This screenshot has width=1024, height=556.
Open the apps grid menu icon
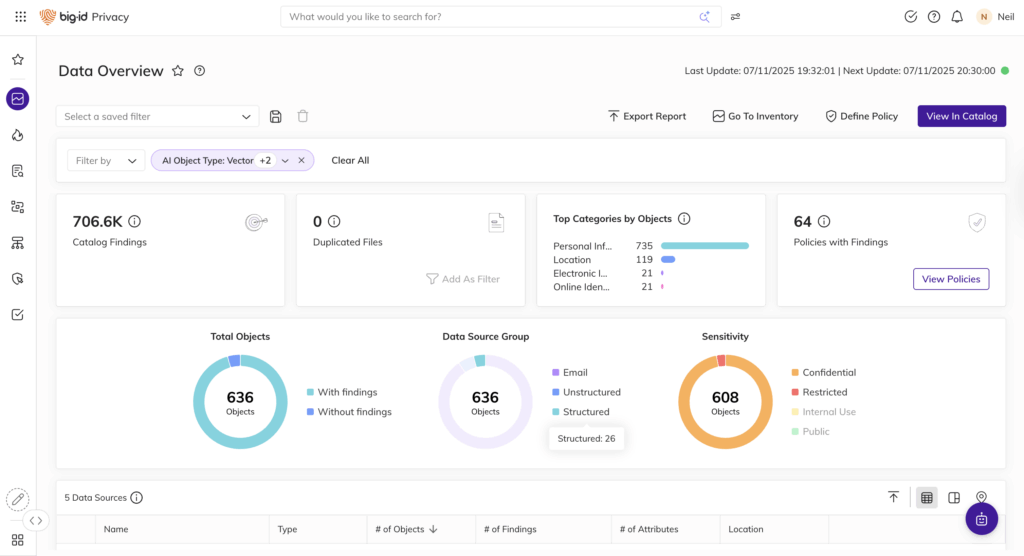pos(20,17)
